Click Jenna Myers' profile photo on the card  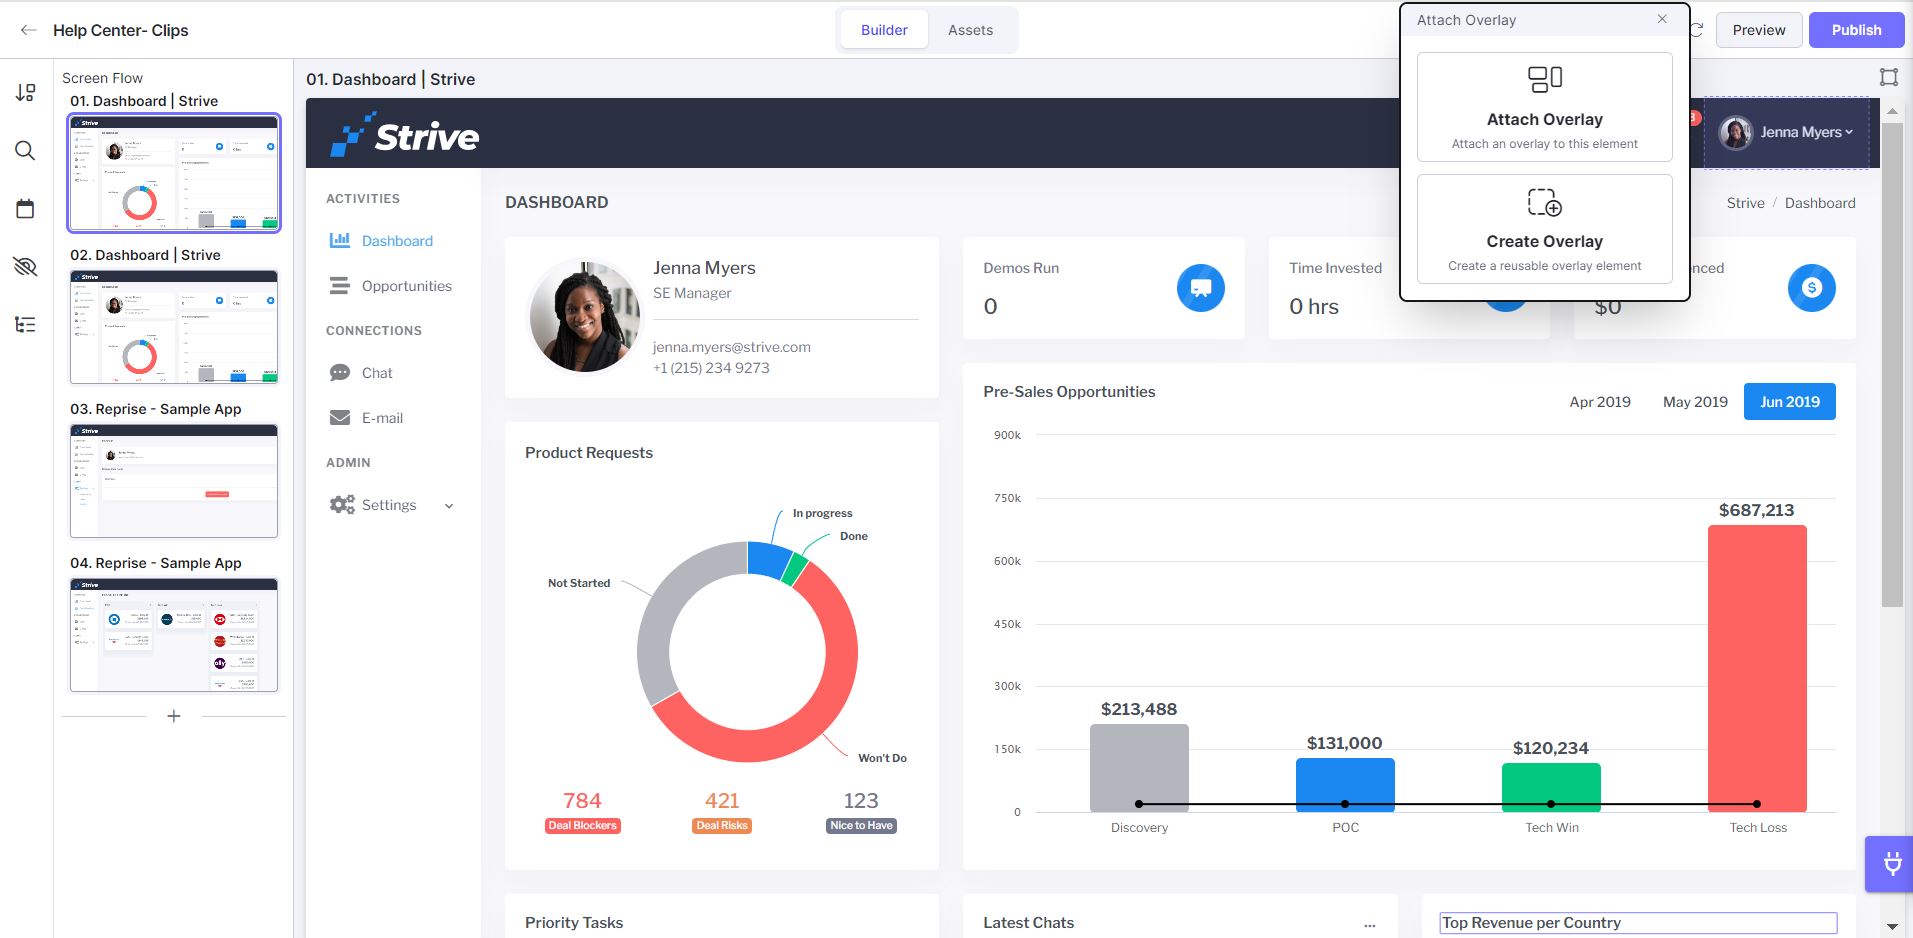click(584, 317)
